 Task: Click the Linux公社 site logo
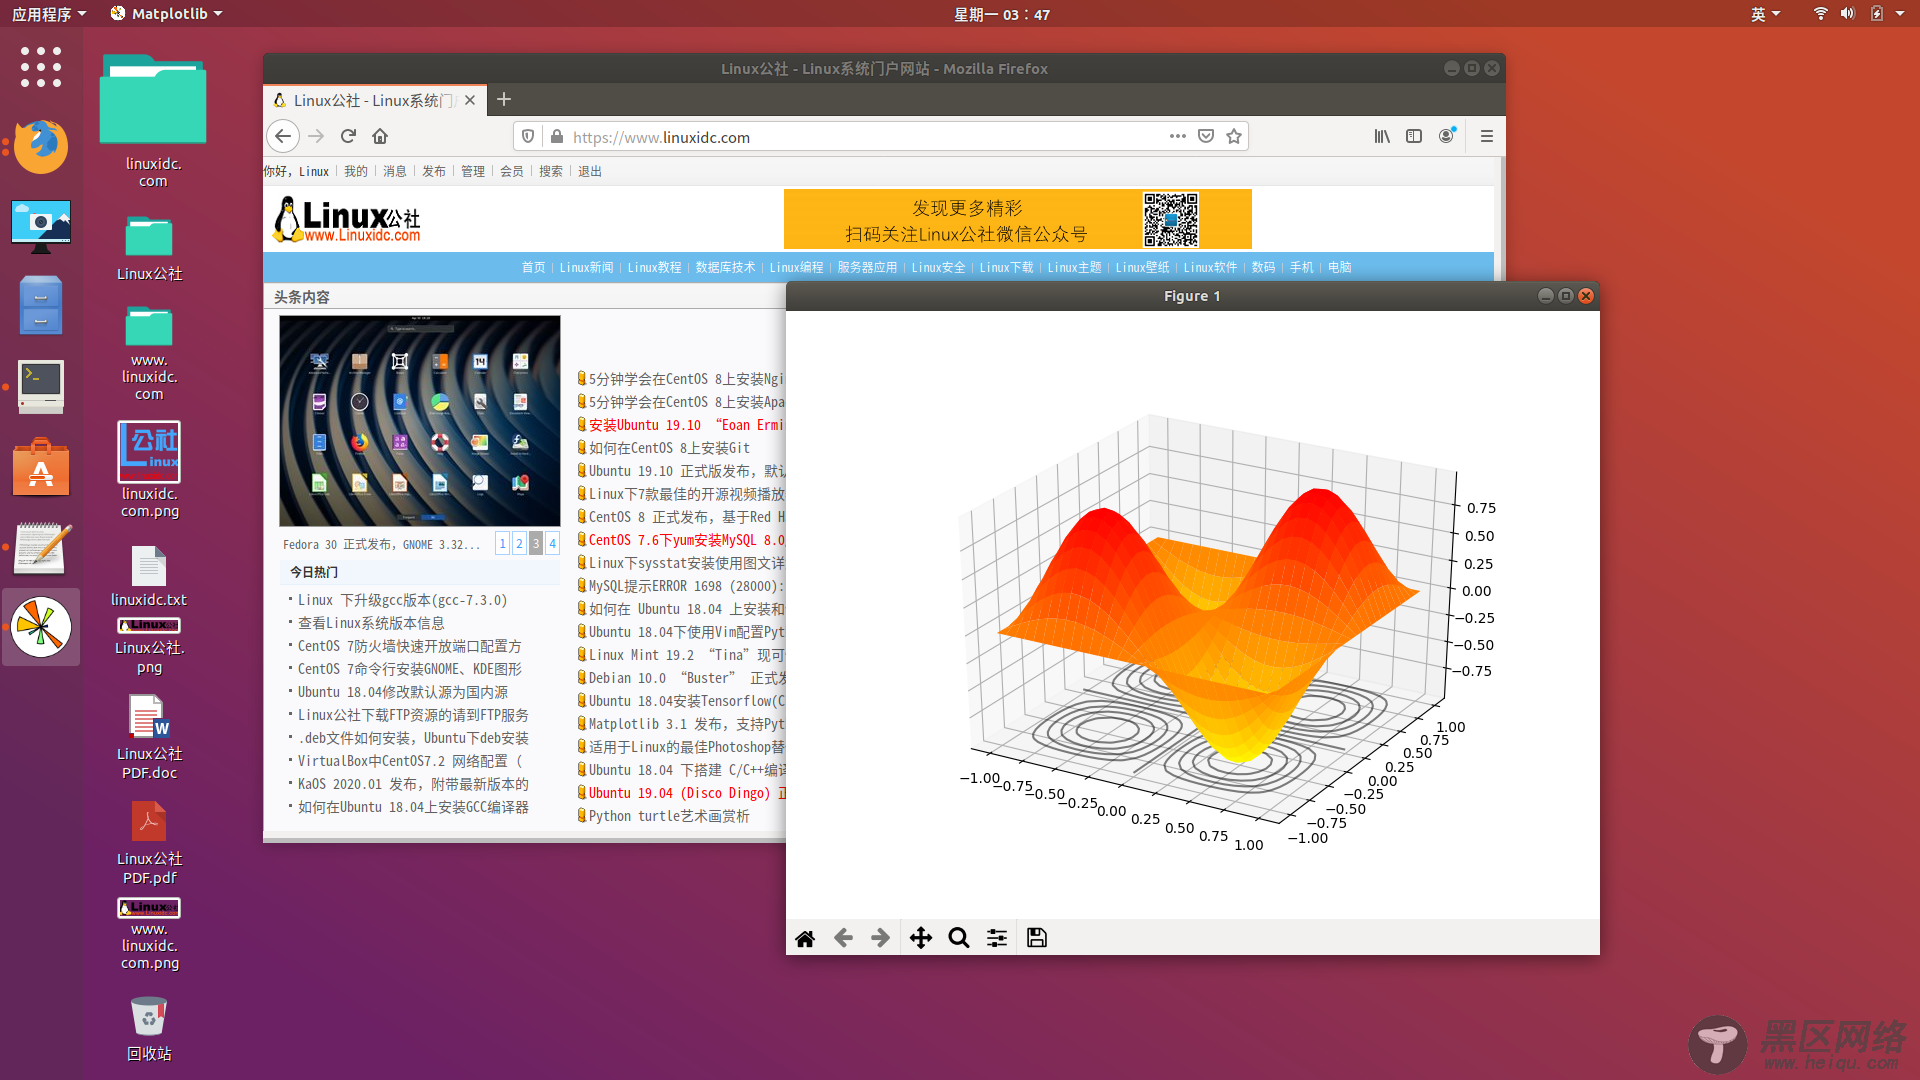point(347,220)
